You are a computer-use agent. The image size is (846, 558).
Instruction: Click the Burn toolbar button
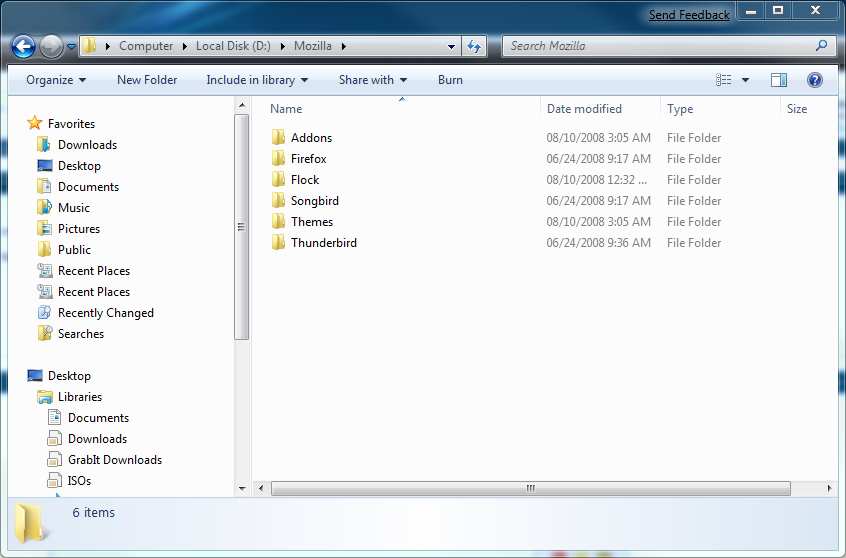click(x=450, y=80)
